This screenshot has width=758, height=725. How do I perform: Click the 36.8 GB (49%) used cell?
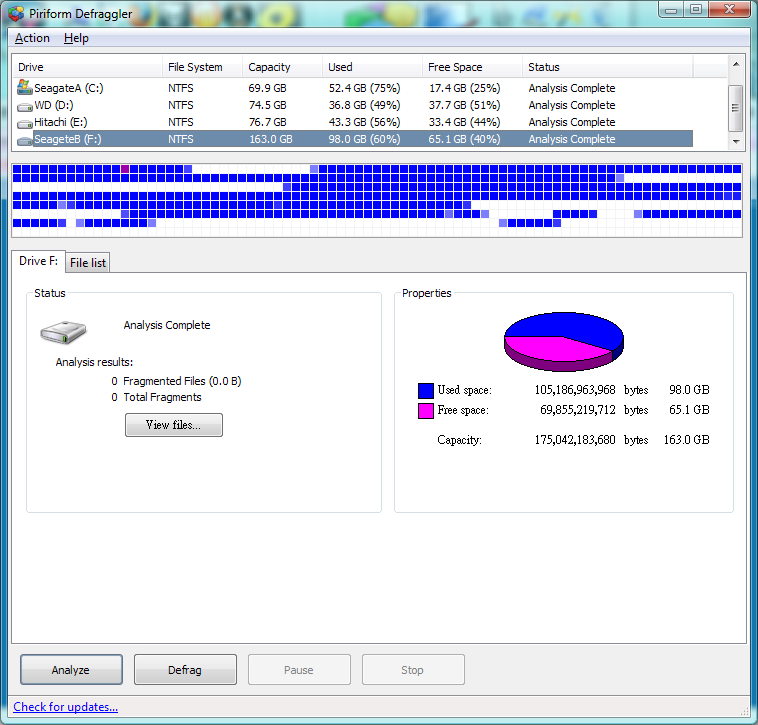(364, 105)
